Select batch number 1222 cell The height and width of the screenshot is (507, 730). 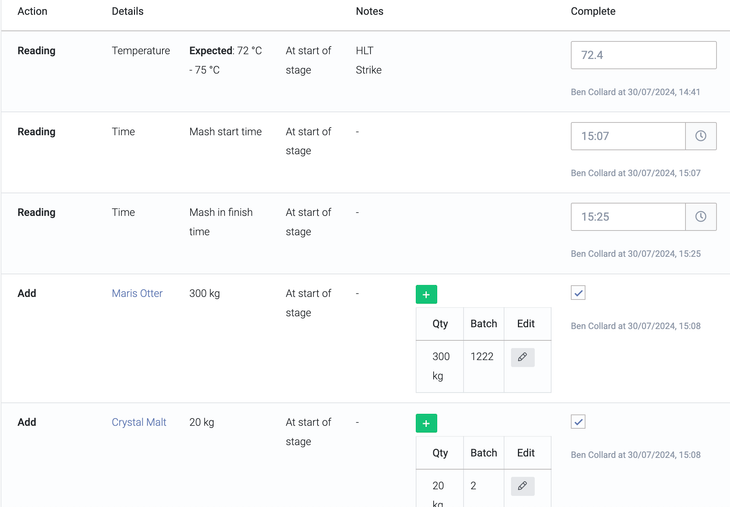pyautogui.click(x=482, y=357)
